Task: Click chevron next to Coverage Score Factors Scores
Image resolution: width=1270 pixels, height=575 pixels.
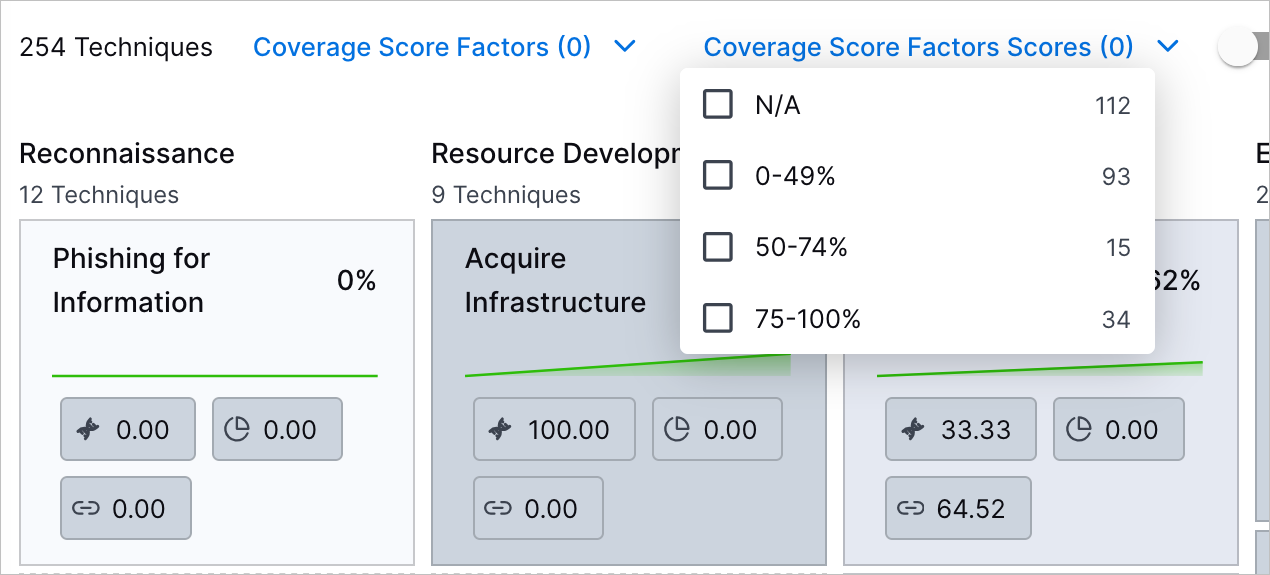Action: click(1167, 46)
